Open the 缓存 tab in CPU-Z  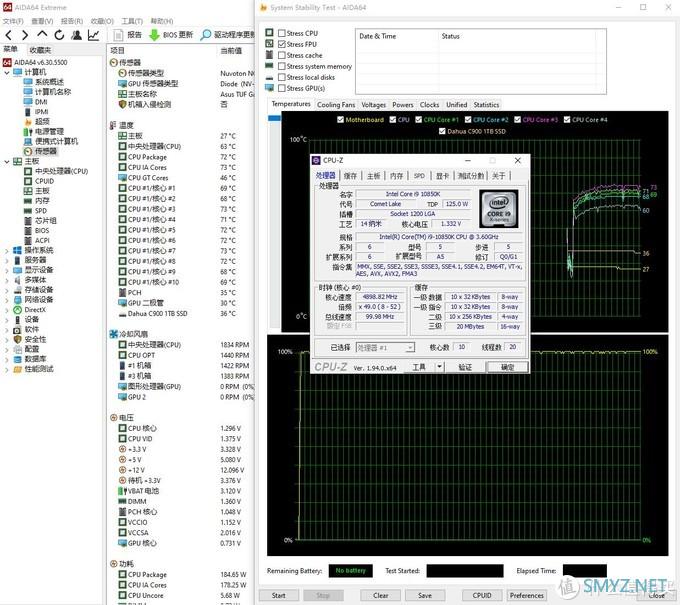(x=350, y=176)
